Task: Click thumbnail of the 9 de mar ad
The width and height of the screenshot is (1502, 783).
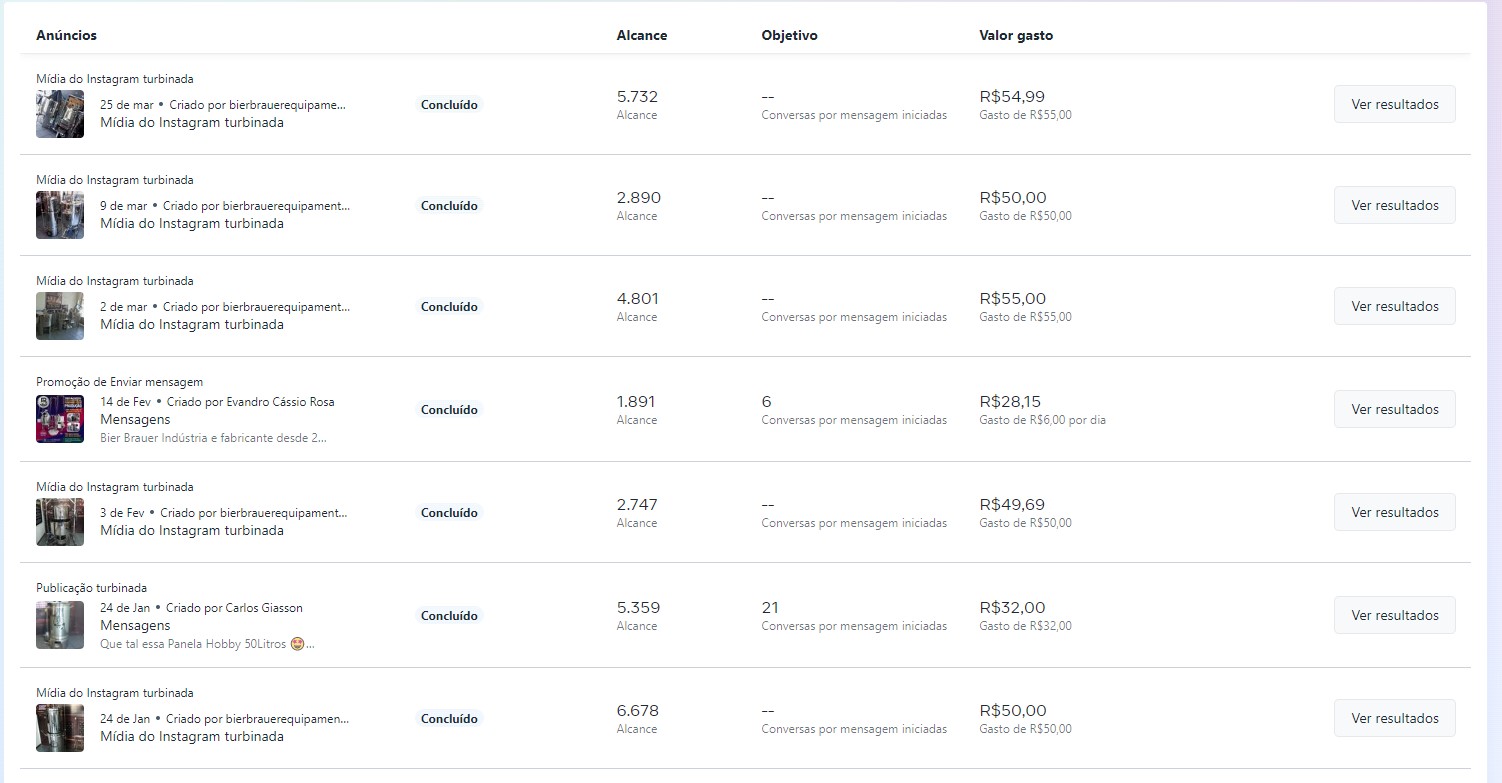Action: point(60,215)
